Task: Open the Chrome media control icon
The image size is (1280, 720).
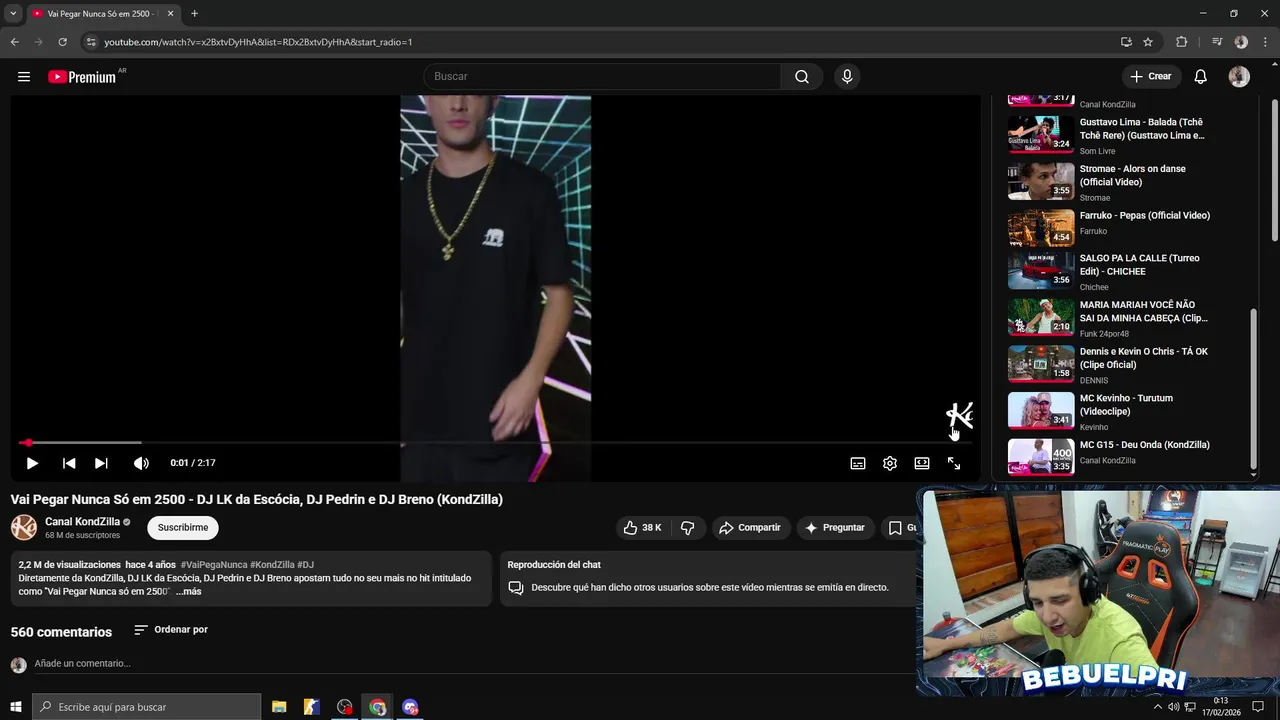Action: coord(1216,42)
